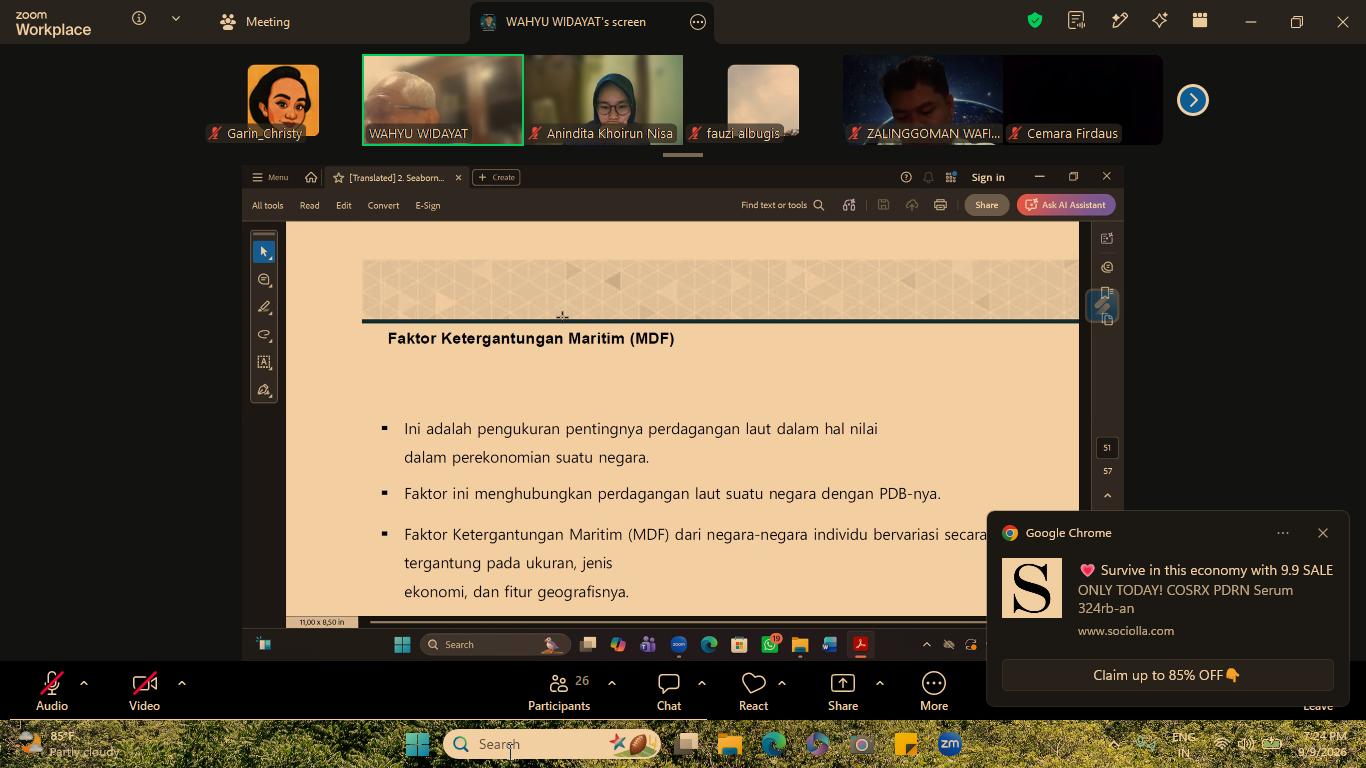Unmute the Audio microphone
Image resolution: width=1366 pixels, height=768 pixels.
[x=52, y=692]
